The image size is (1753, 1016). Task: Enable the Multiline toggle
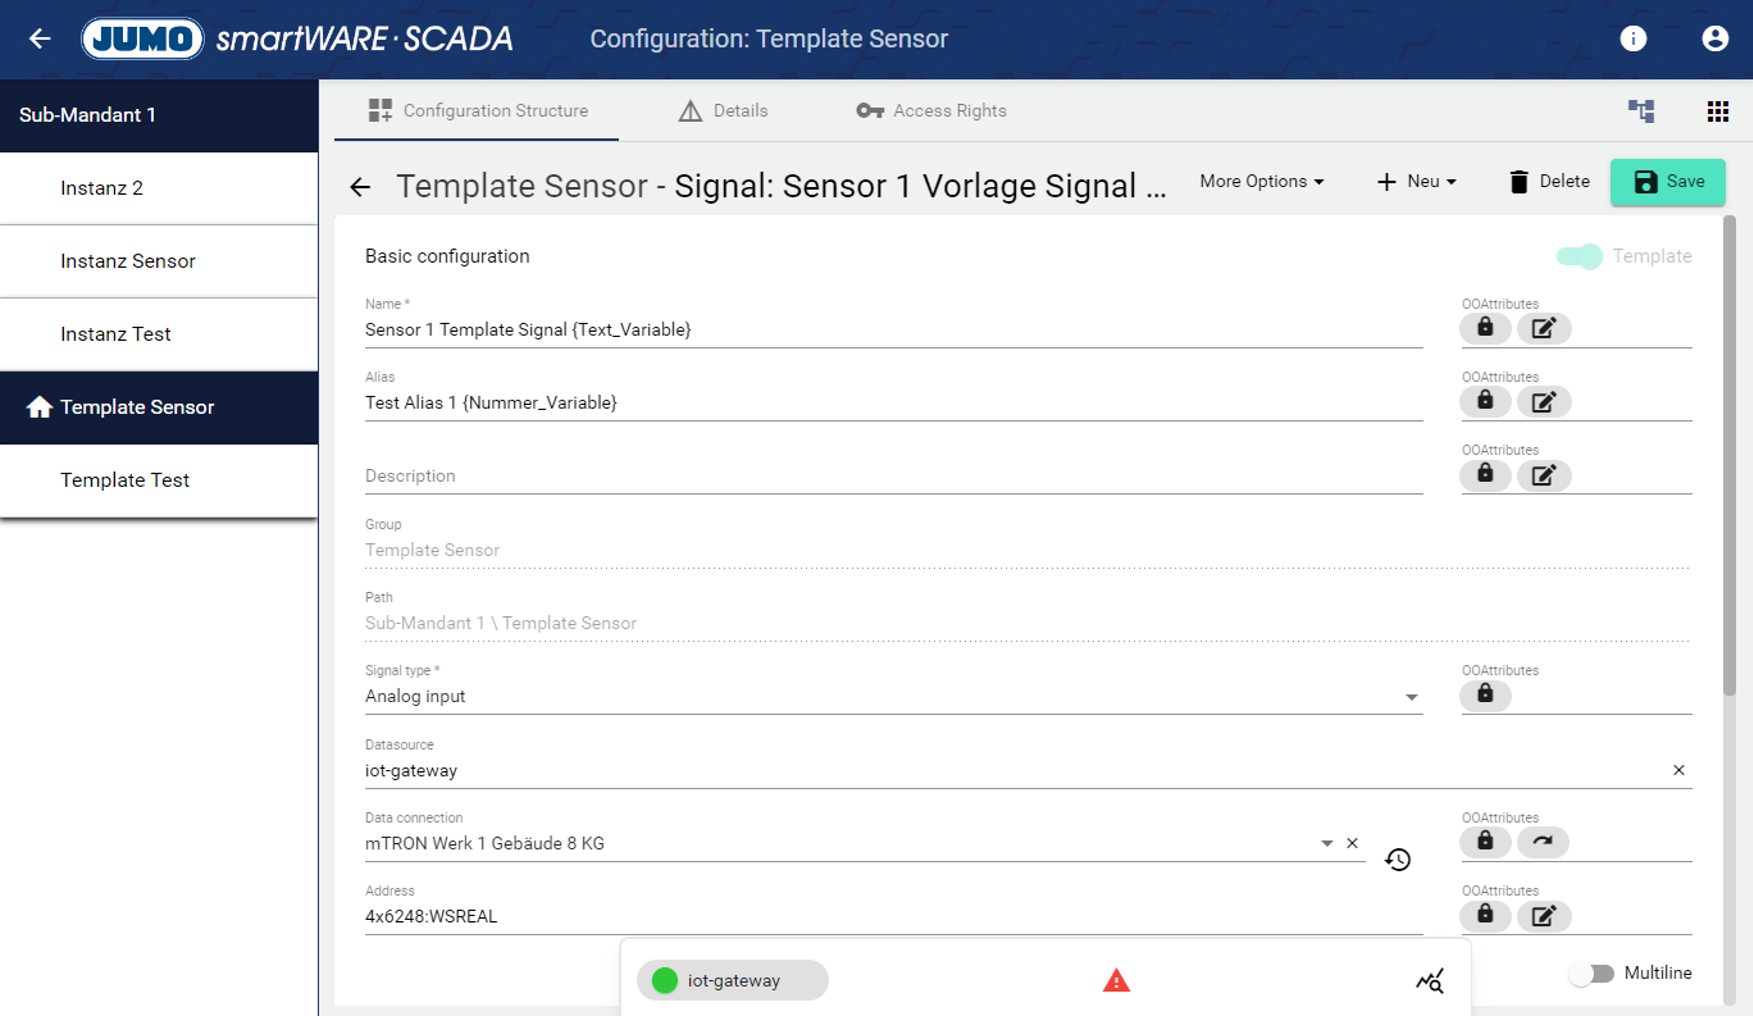1591,973
